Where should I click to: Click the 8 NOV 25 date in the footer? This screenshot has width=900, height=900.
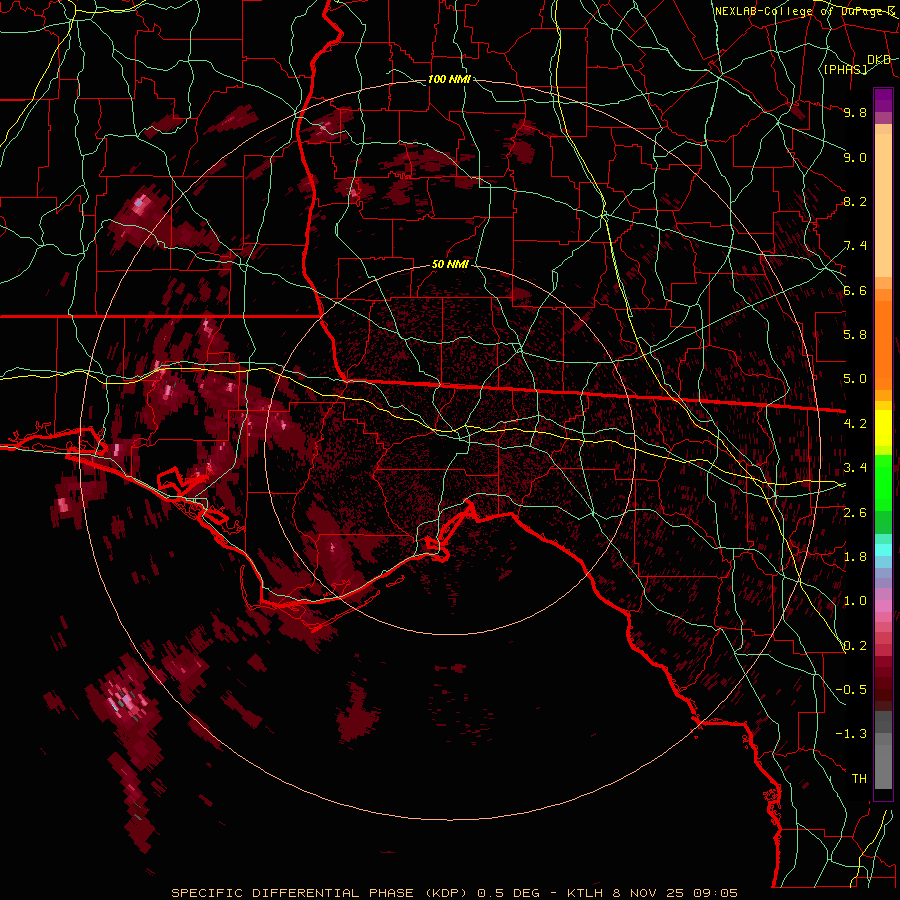click(648, 893)
